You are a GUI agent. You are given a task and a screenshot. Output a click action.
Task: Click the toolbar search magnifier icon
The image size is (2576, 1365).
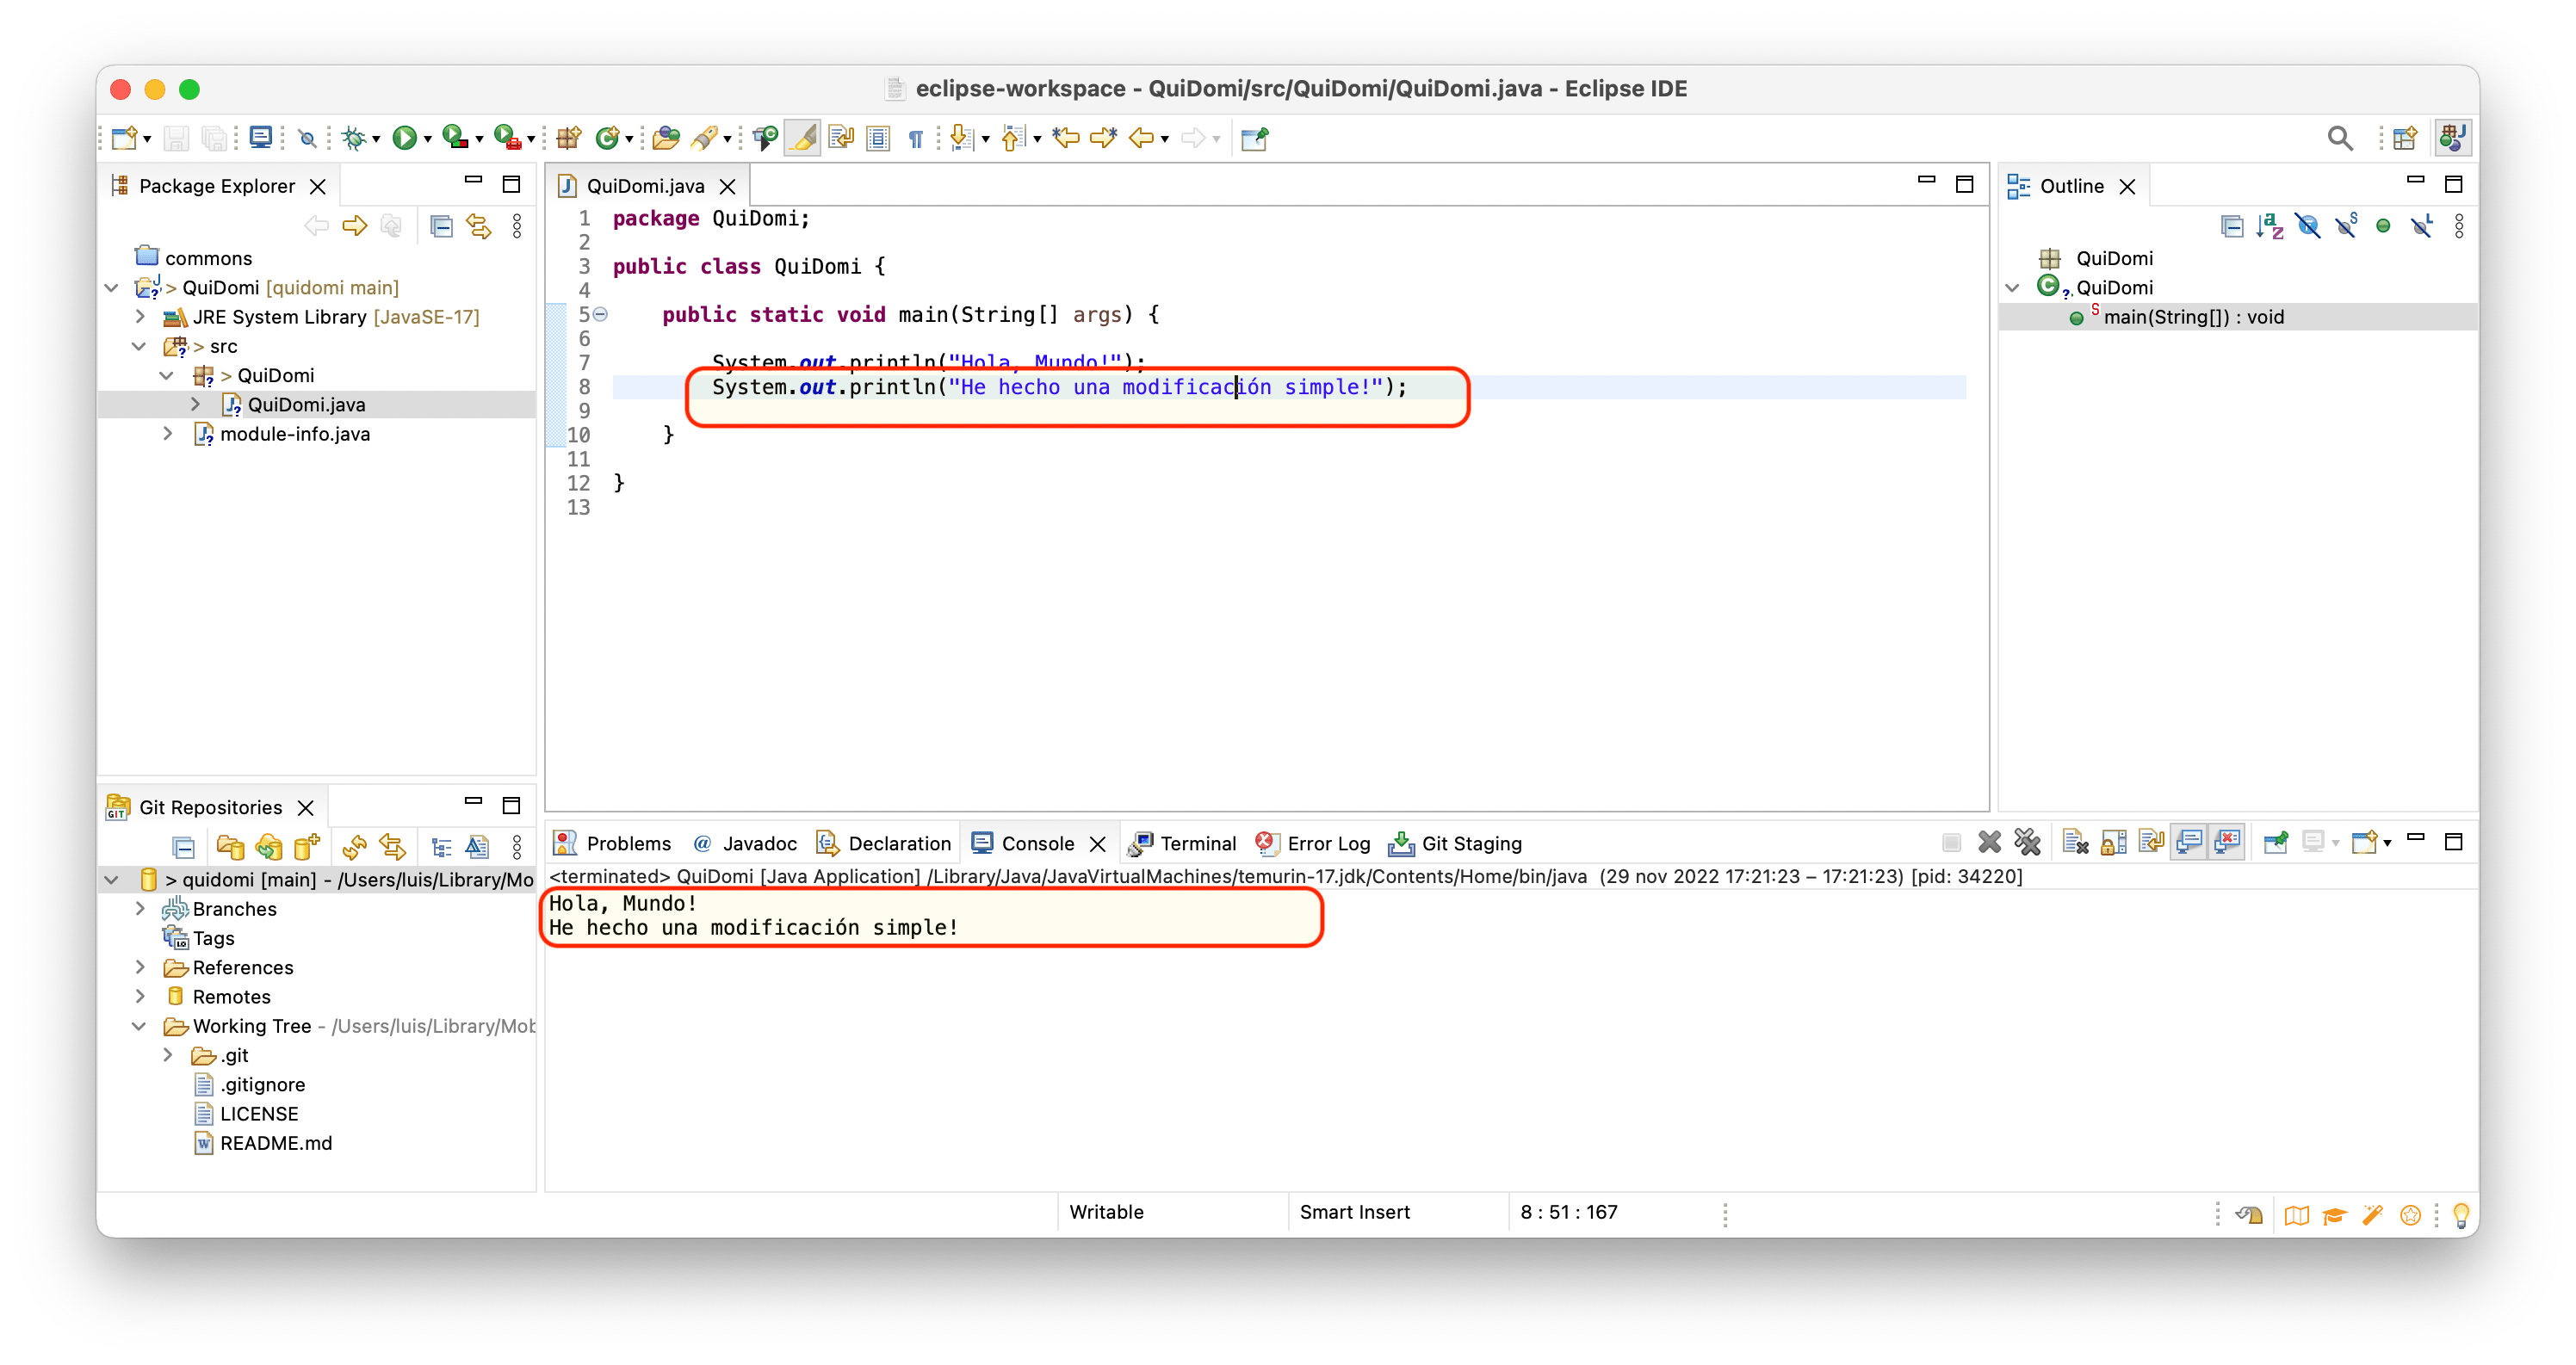point(2339,138)
